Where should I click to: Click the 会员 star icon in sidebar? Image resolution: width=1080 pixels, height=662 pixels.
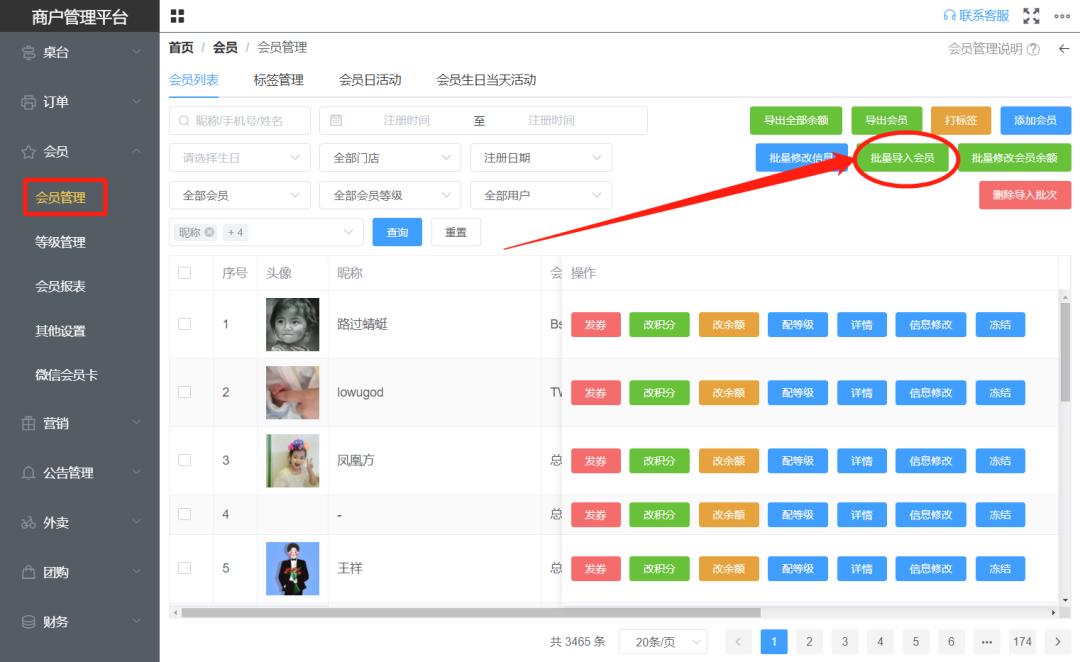[28, 152]
